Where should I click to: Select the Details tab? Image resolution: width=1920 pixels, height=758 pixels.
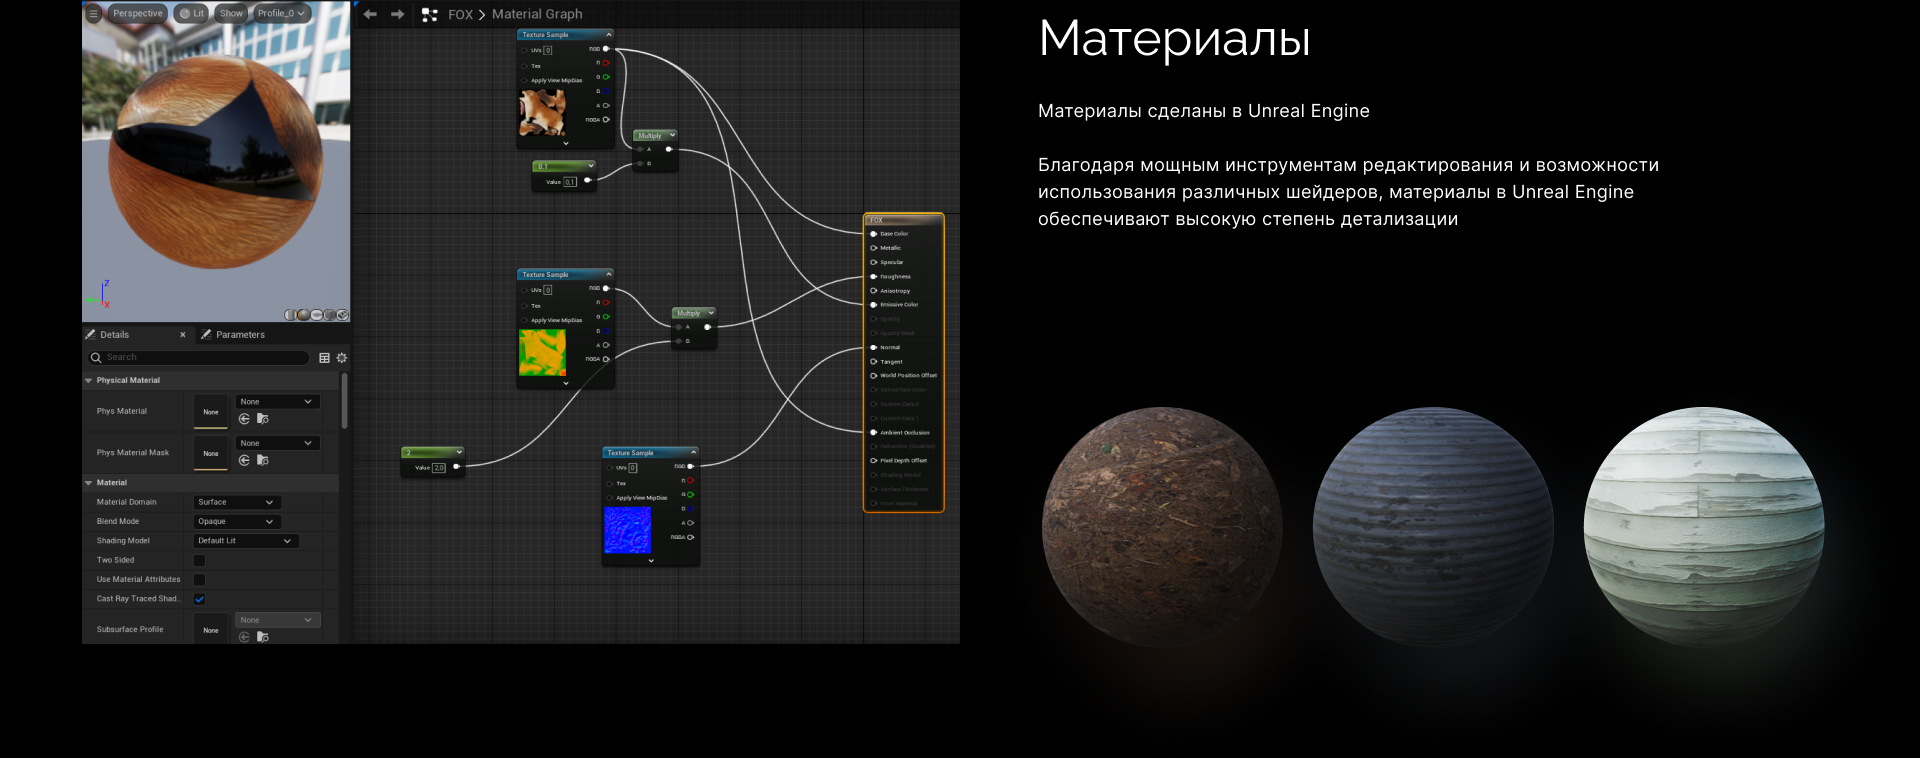point(114,335)
